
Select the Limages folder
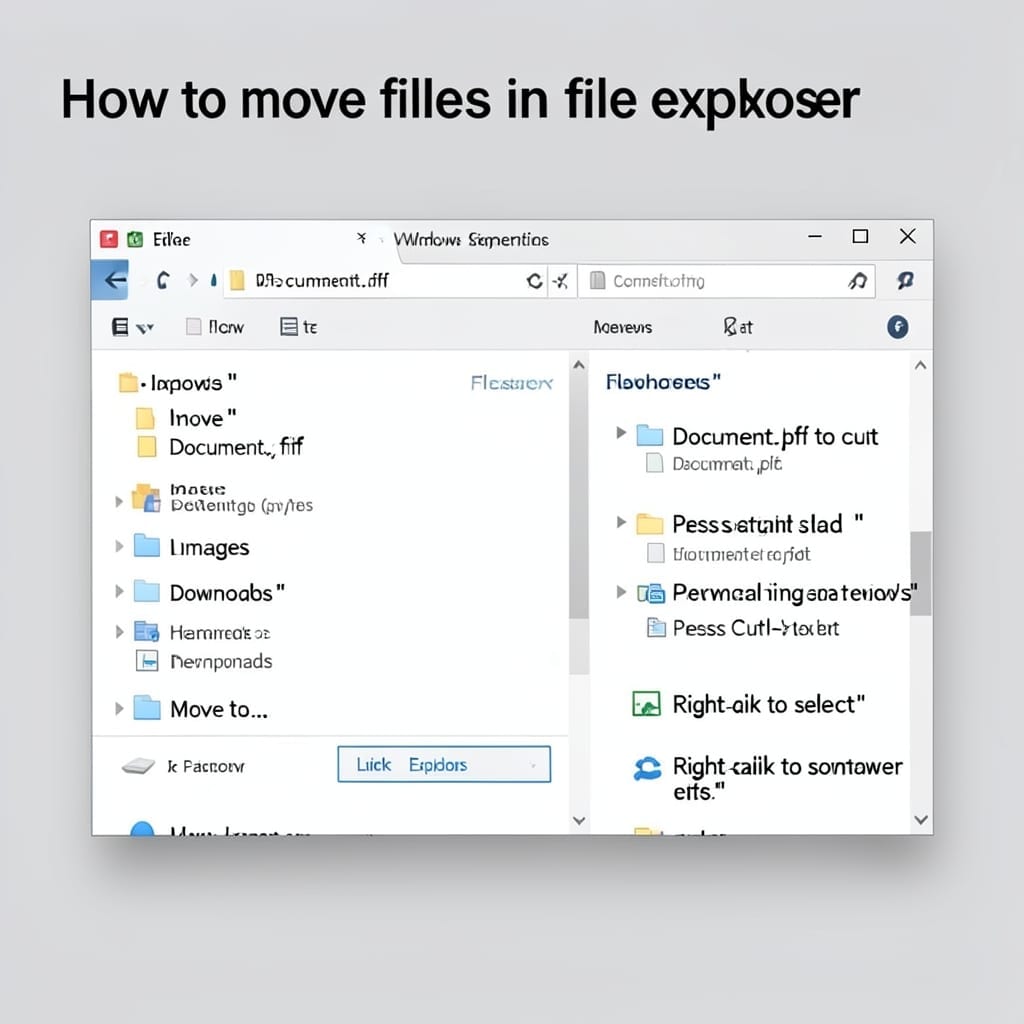coord(191,547)
